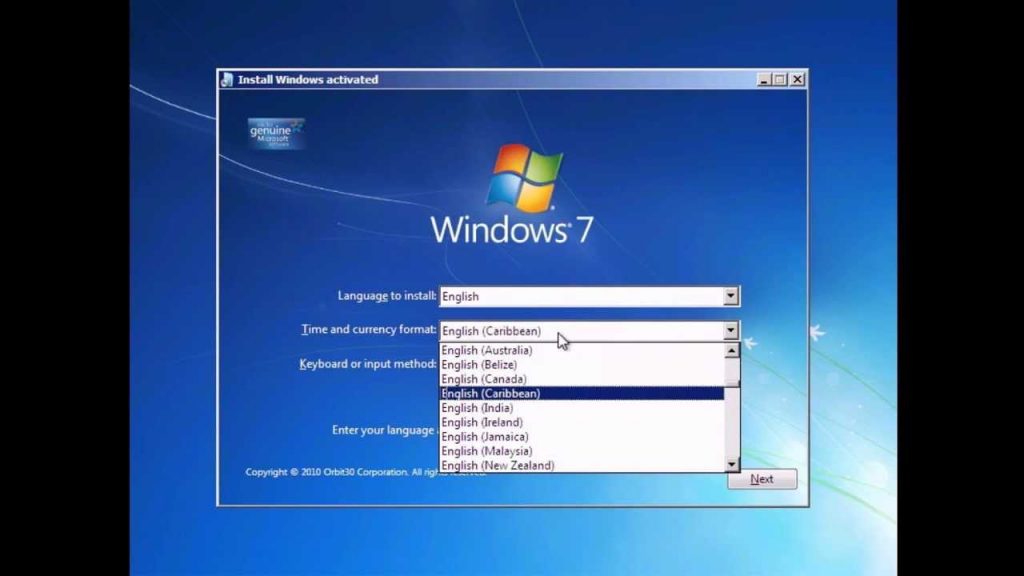The image size is (1024, 576).
Task: Expand the Language to install dropdown arrow
Action: point(731,296)
